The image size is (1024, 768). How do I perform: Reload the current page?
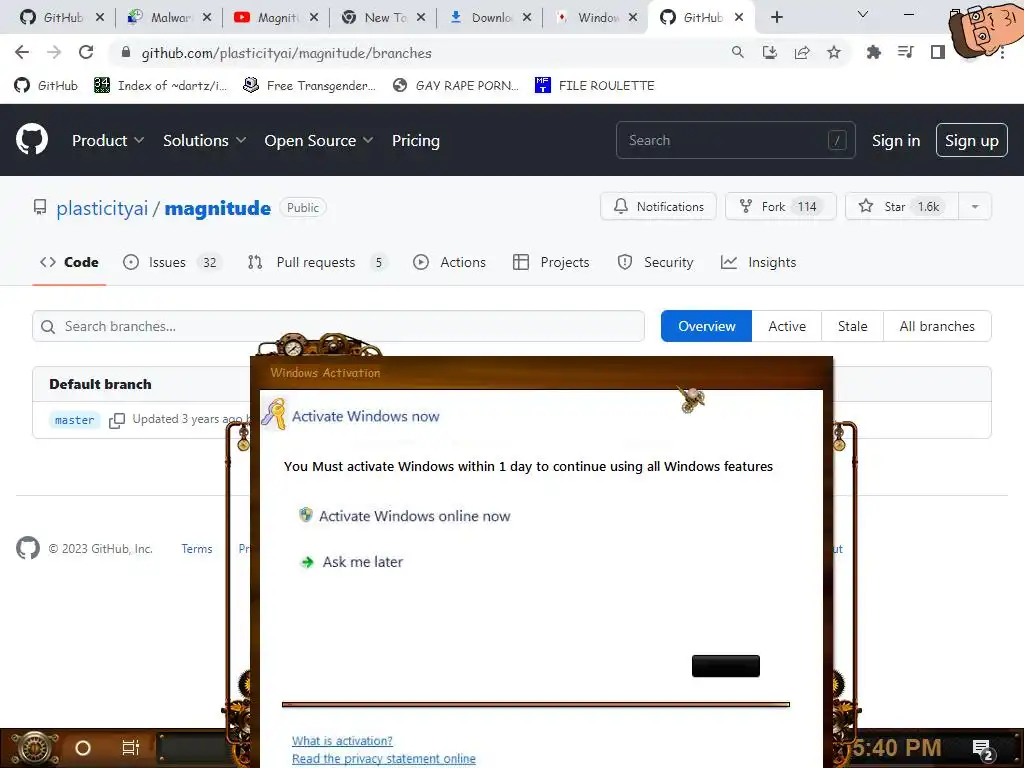(x=86, y=53)
